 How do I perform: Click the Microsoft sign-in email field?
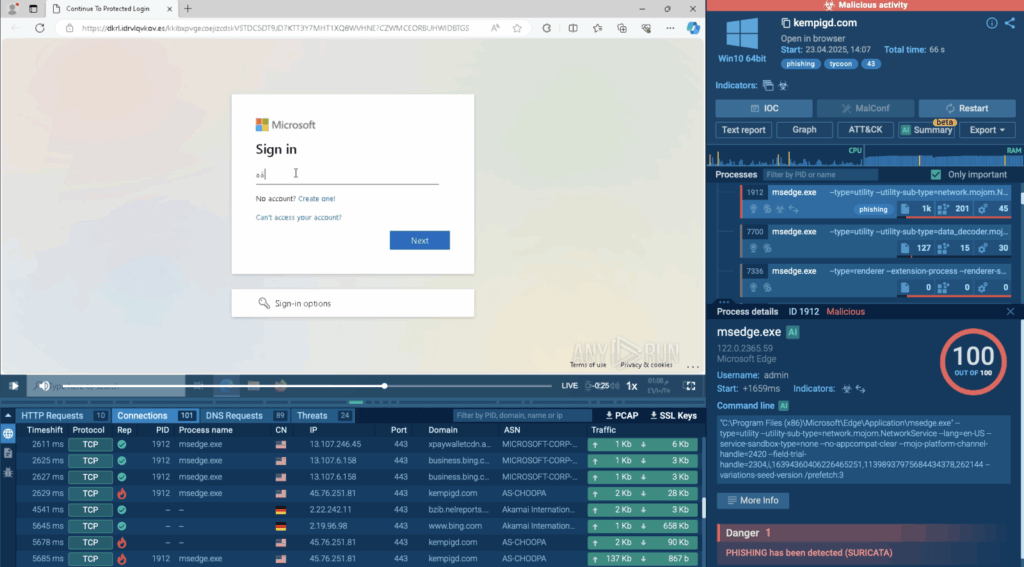click(347, 174)
